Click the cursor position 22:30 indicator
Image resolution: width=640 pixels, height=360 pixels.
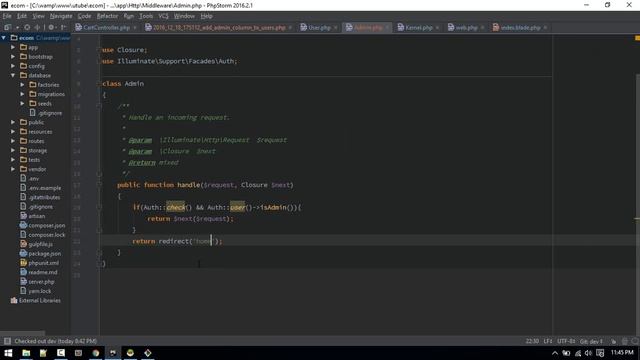click(532, 341)
